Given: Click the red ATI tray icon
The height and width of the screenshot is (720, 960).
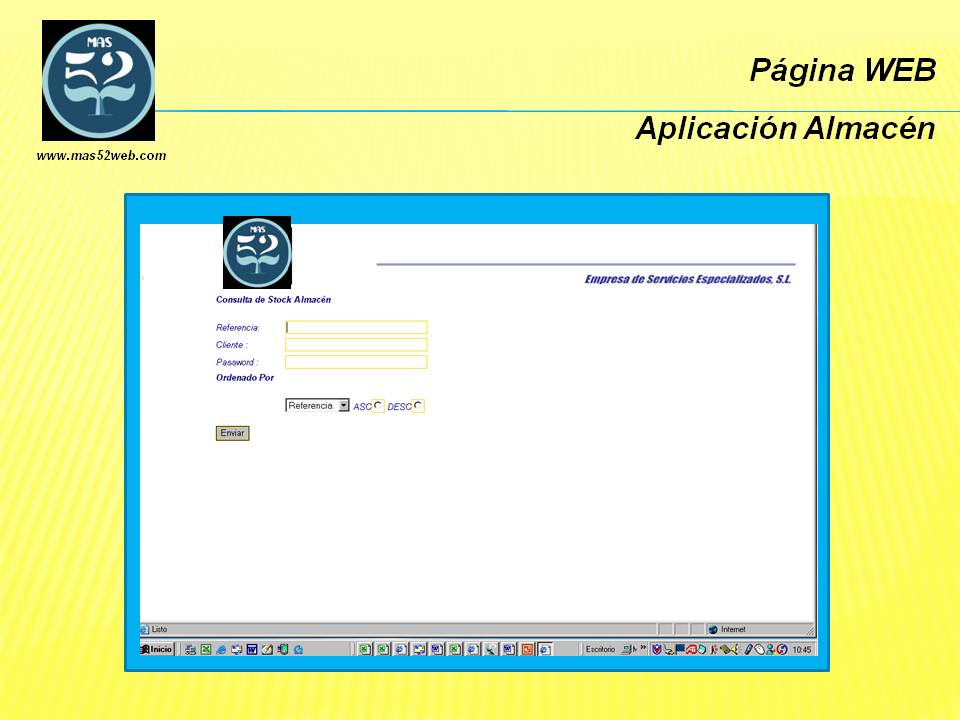Looking at the screenshot, I should [x=690, y=649].
